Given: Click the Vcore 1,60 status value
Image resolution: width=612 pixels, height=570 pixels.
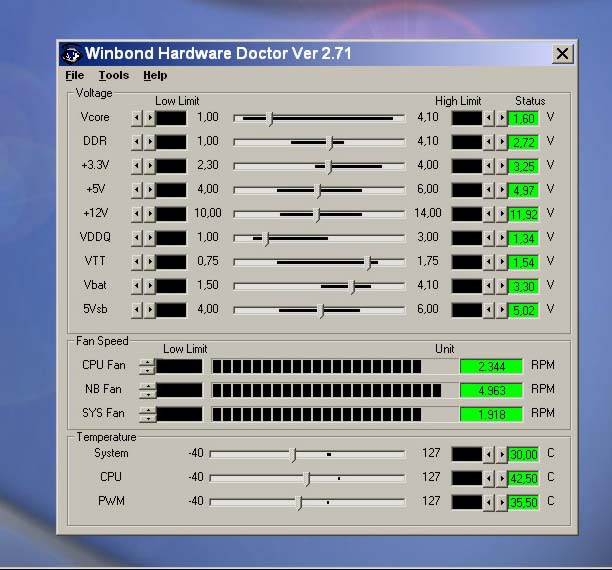Looking at the screenshot, I should 523,118.
